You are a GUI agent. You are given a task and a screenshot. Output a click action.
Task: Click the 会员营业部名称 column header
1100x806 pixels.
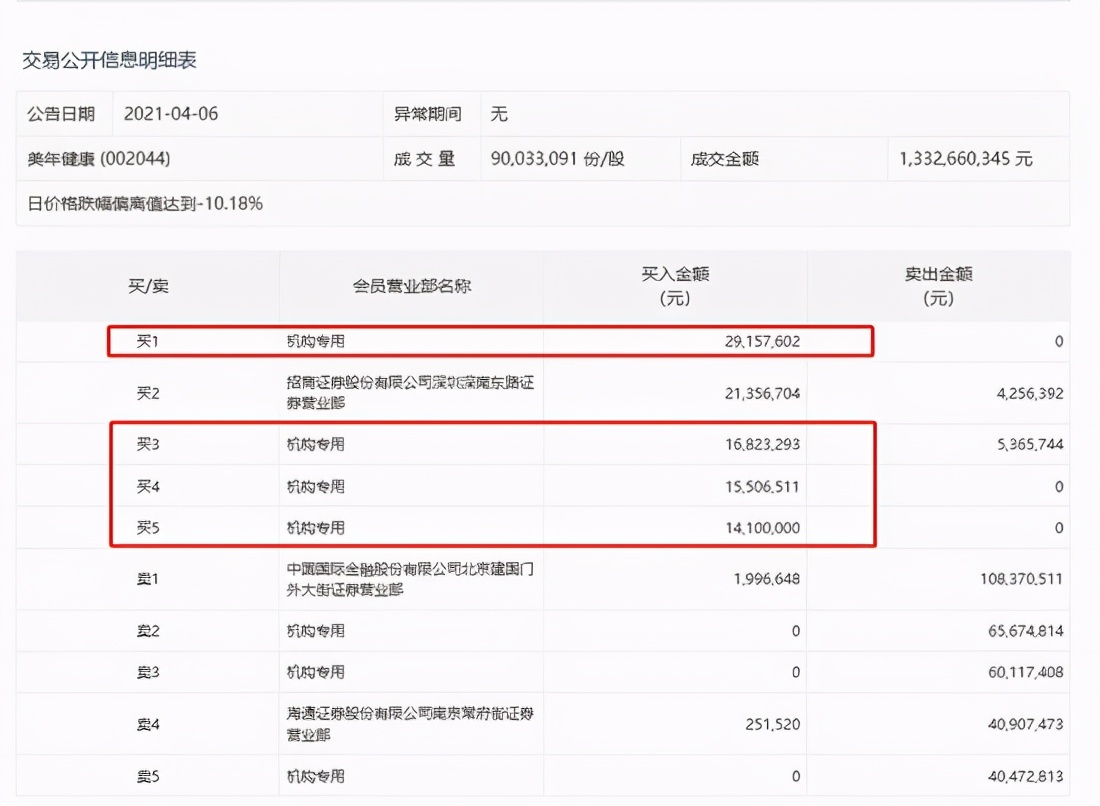coord(411,286)
